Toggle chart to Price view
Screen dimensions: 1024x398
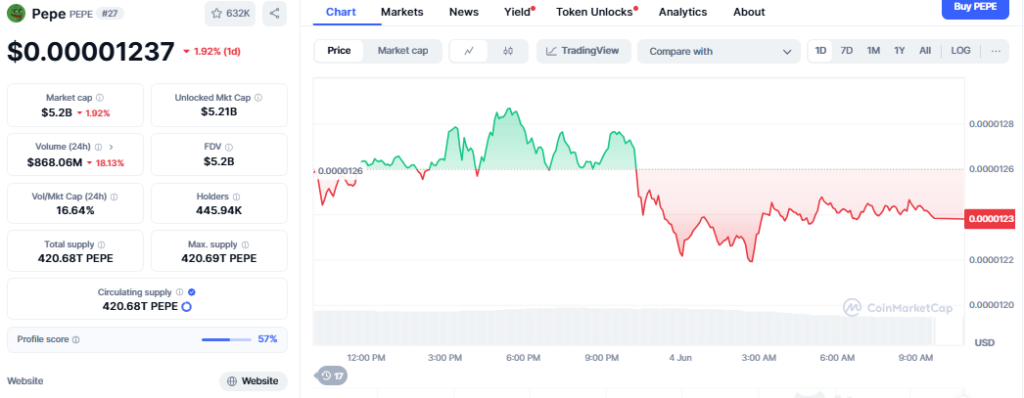pos(339,51)
